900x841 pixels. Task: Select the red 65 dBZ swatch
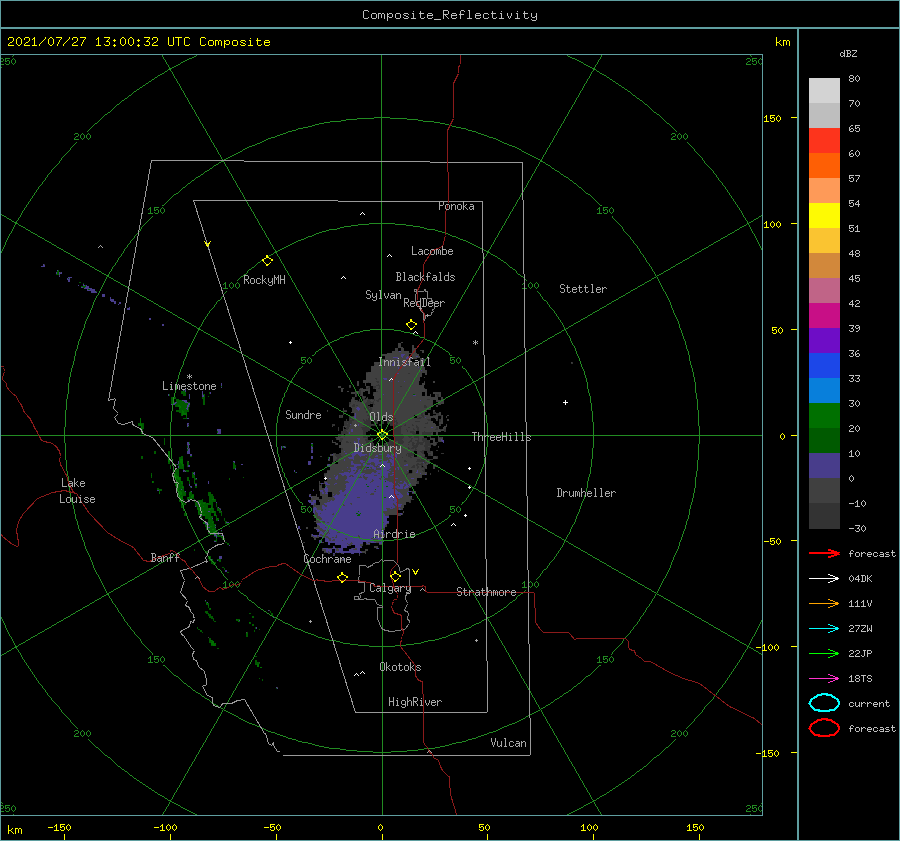824,141
